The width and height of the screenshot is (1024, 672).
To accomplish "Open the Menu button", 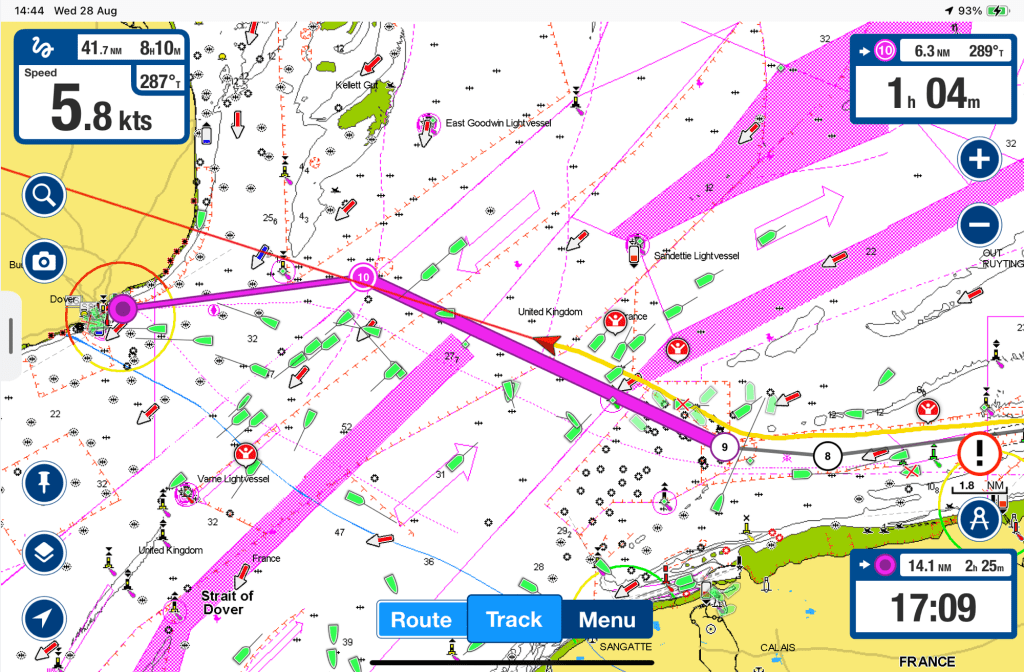I will tap(606, 620).
